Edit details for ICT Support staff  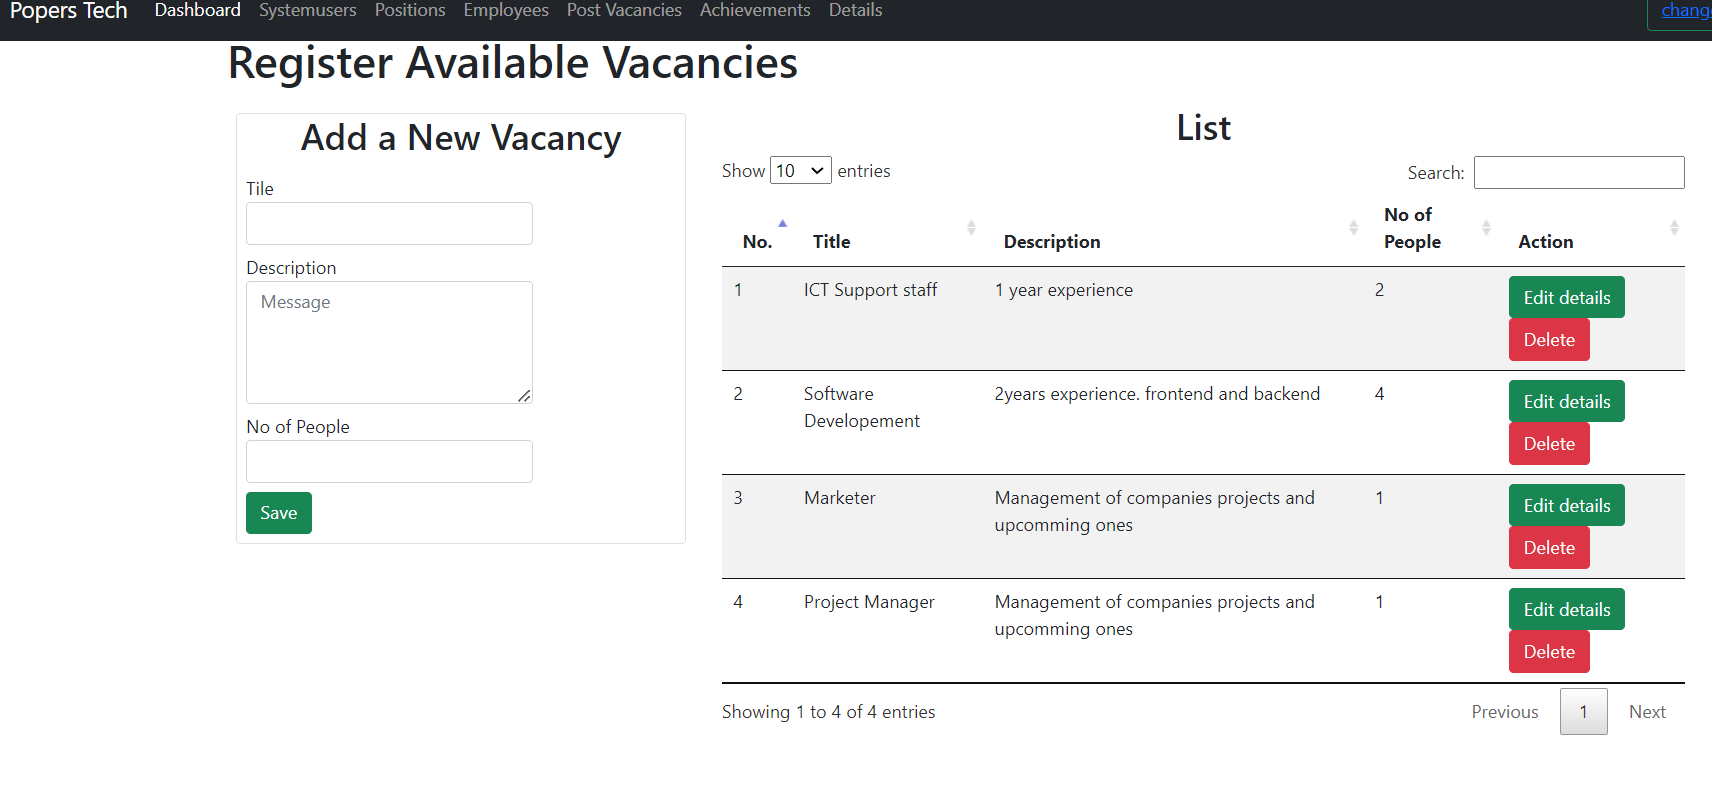(1567, 297)
